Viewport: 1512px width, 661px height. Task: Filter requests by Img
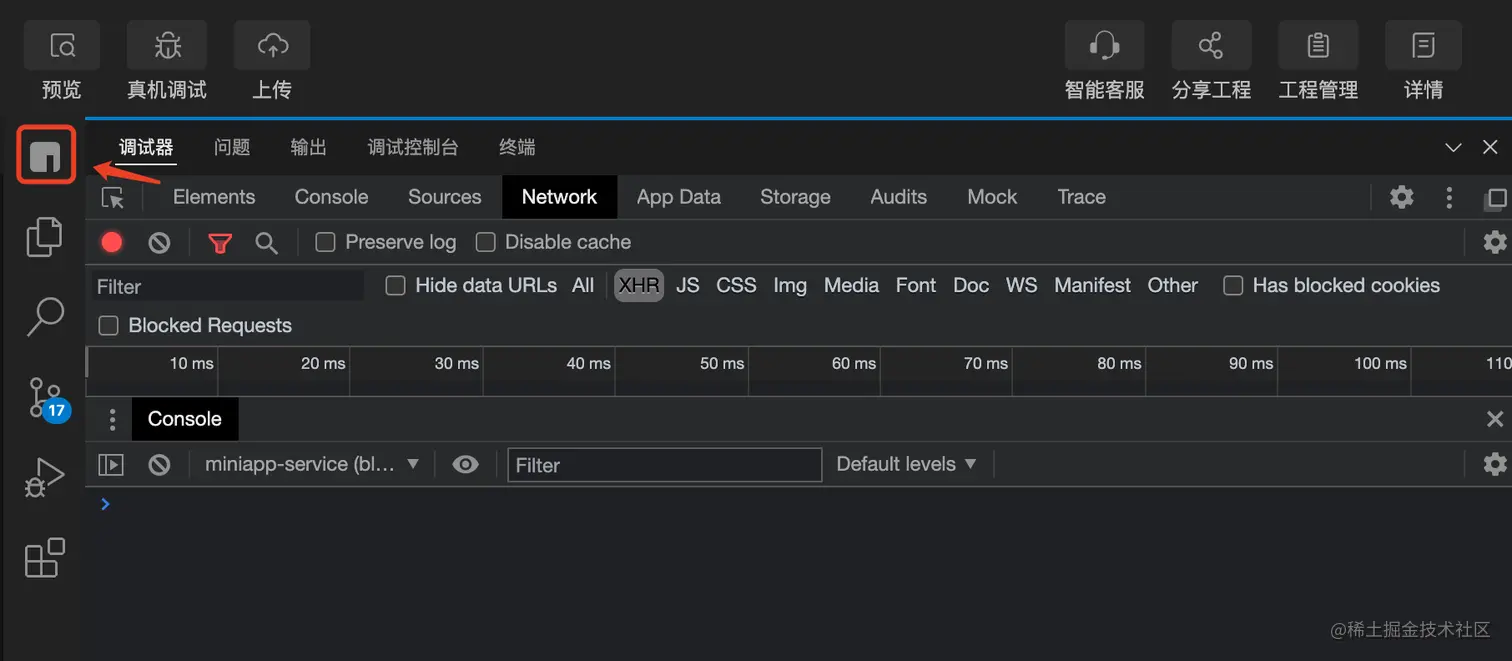[790, 286]
